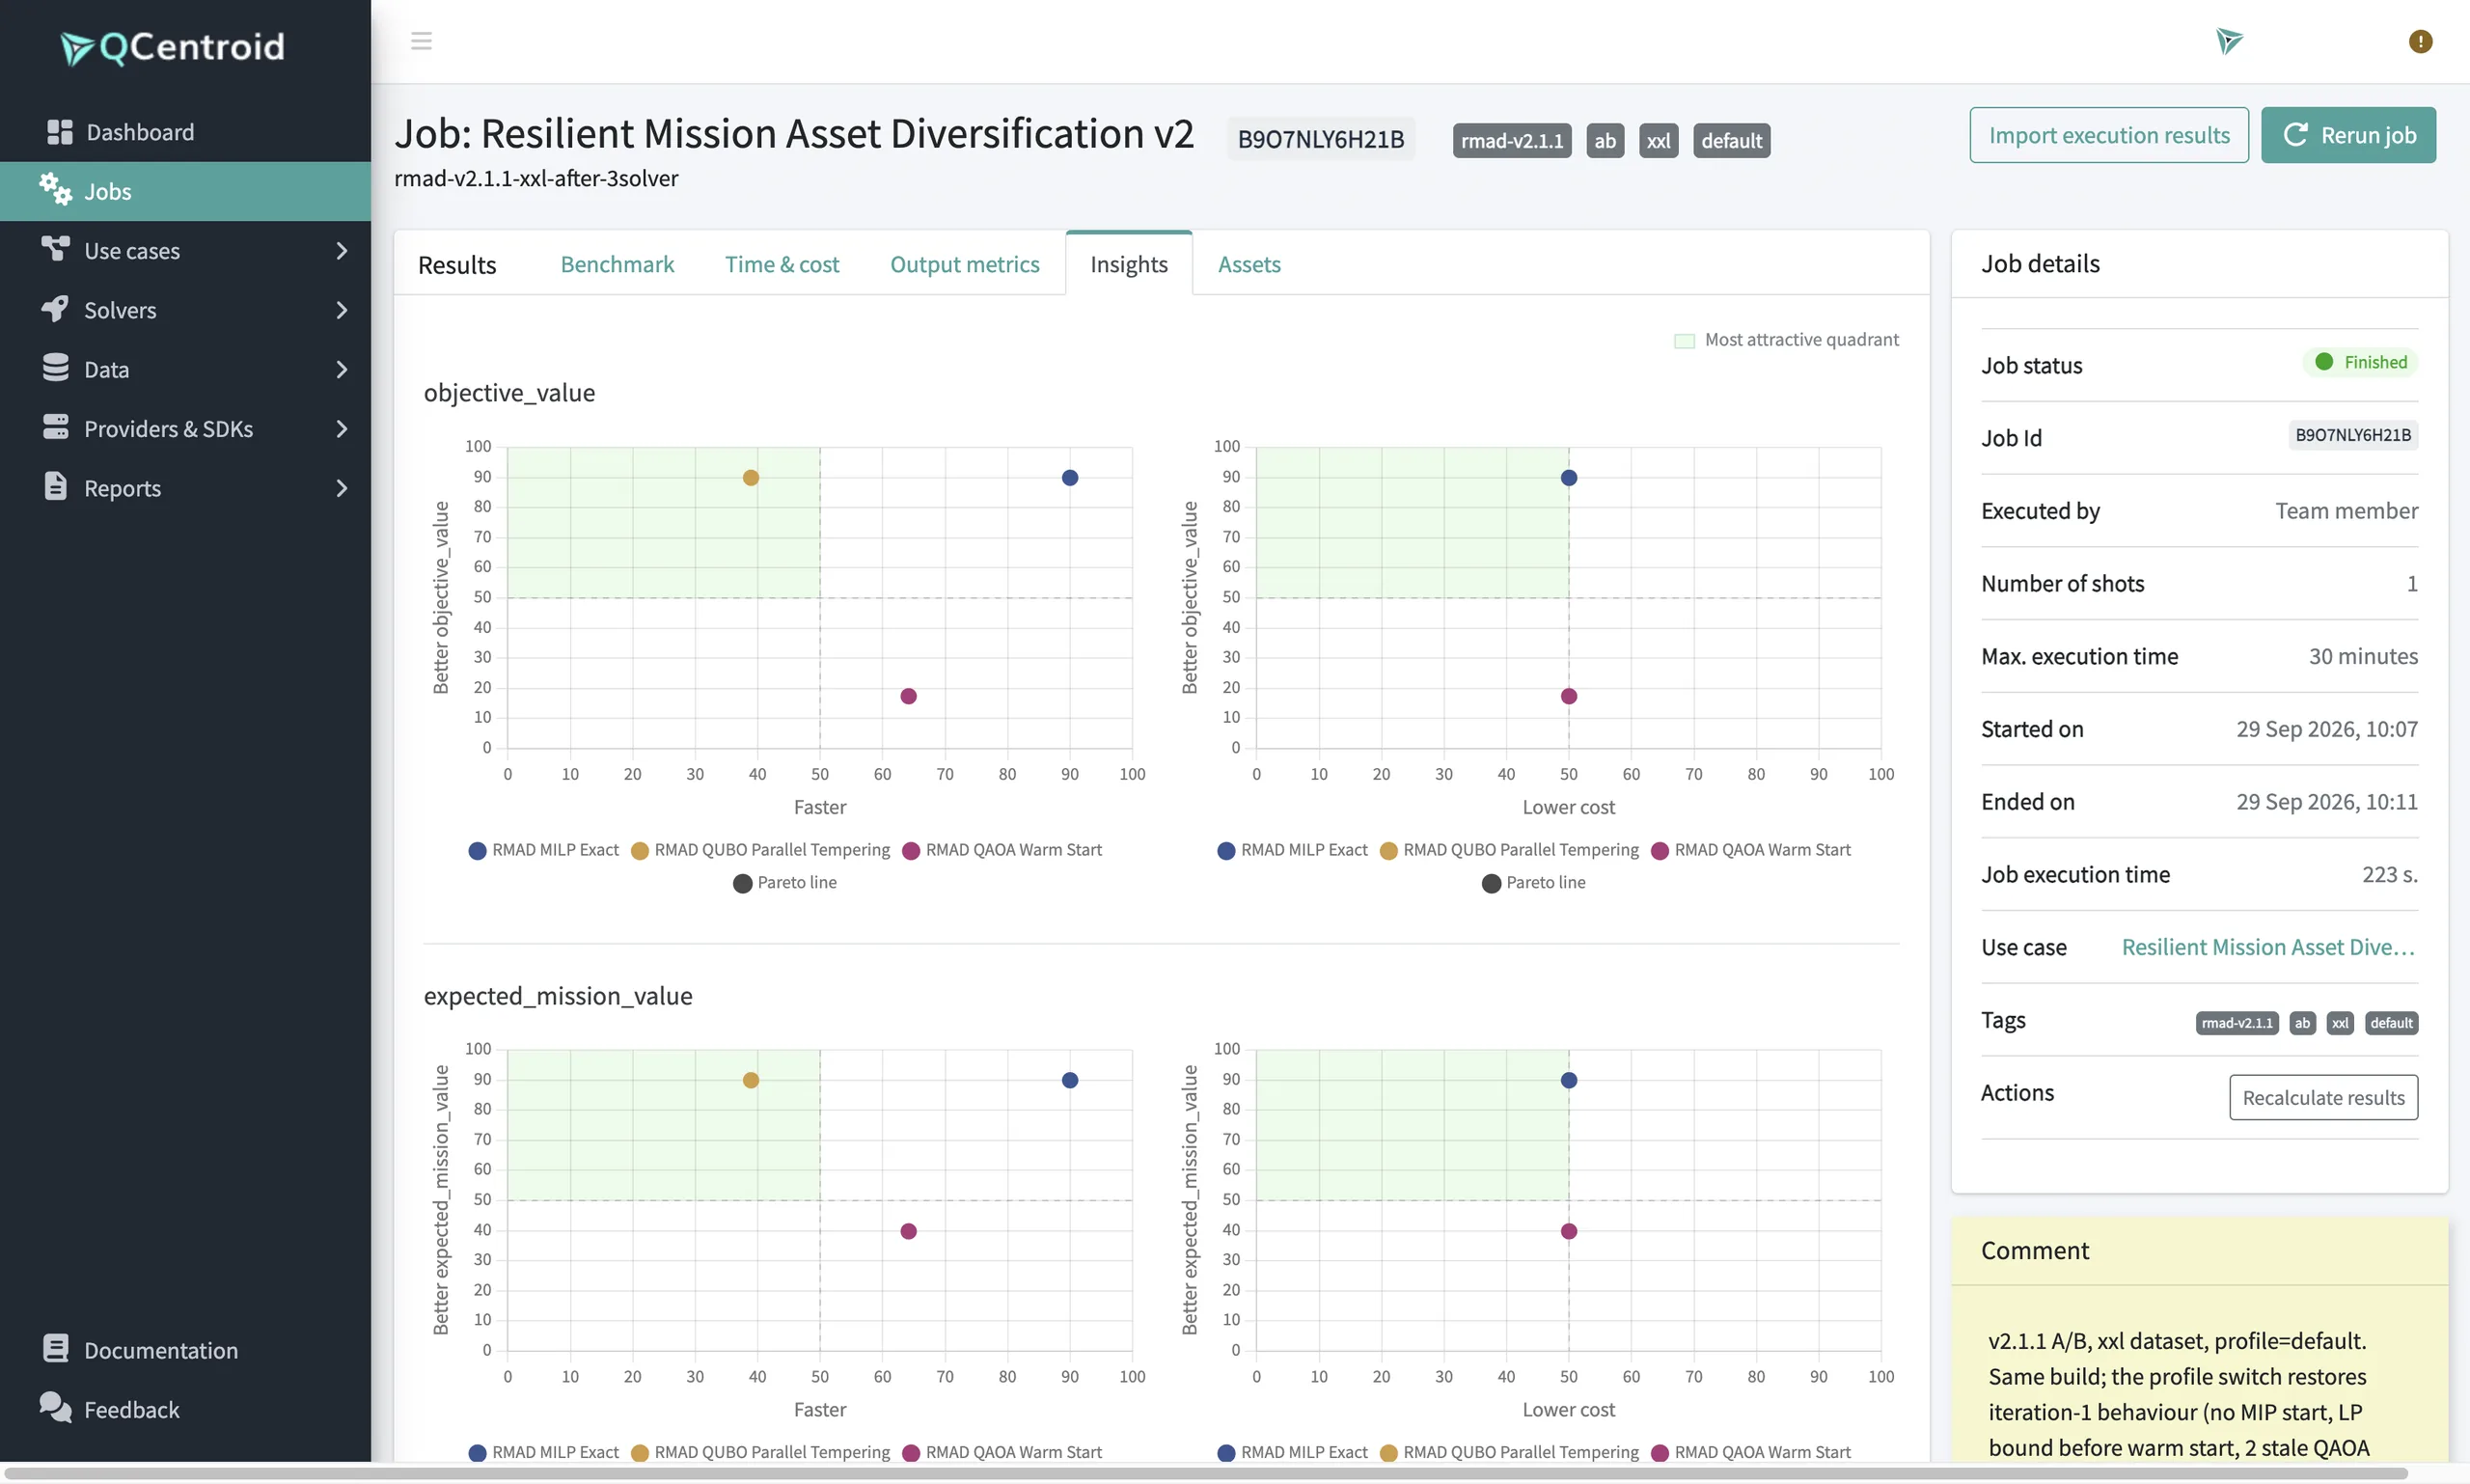The width and height of the screenshot is (2470, 1484).
Task: Switch to the Time & cost tab
Action: (x=782, y=264)
